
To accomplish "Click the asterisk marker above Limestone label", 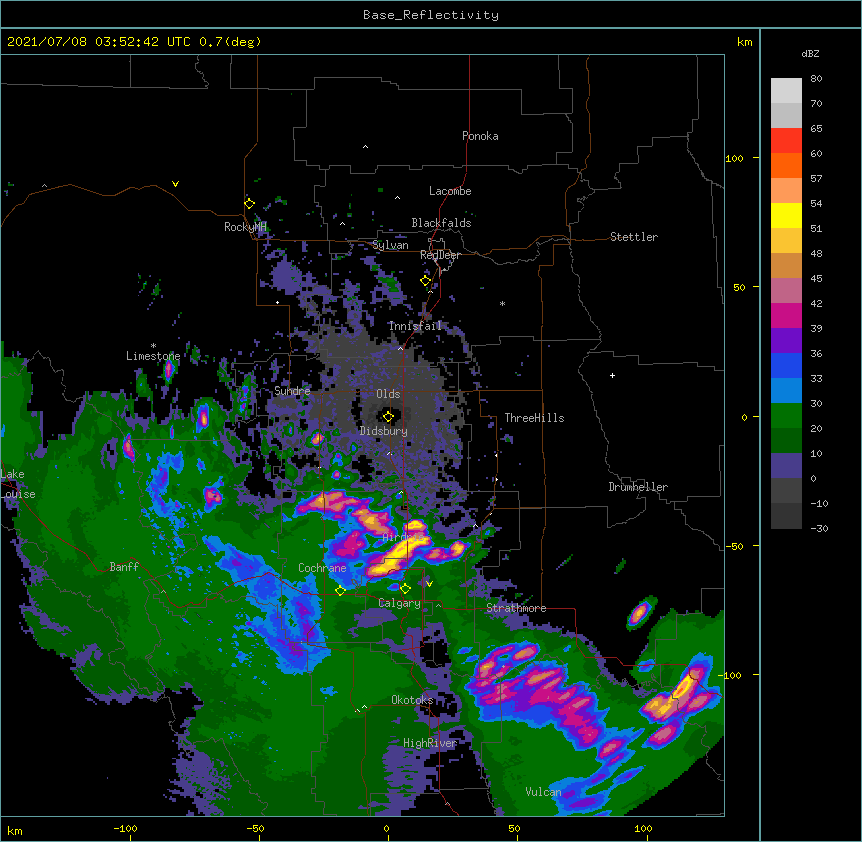I will 153,346.
